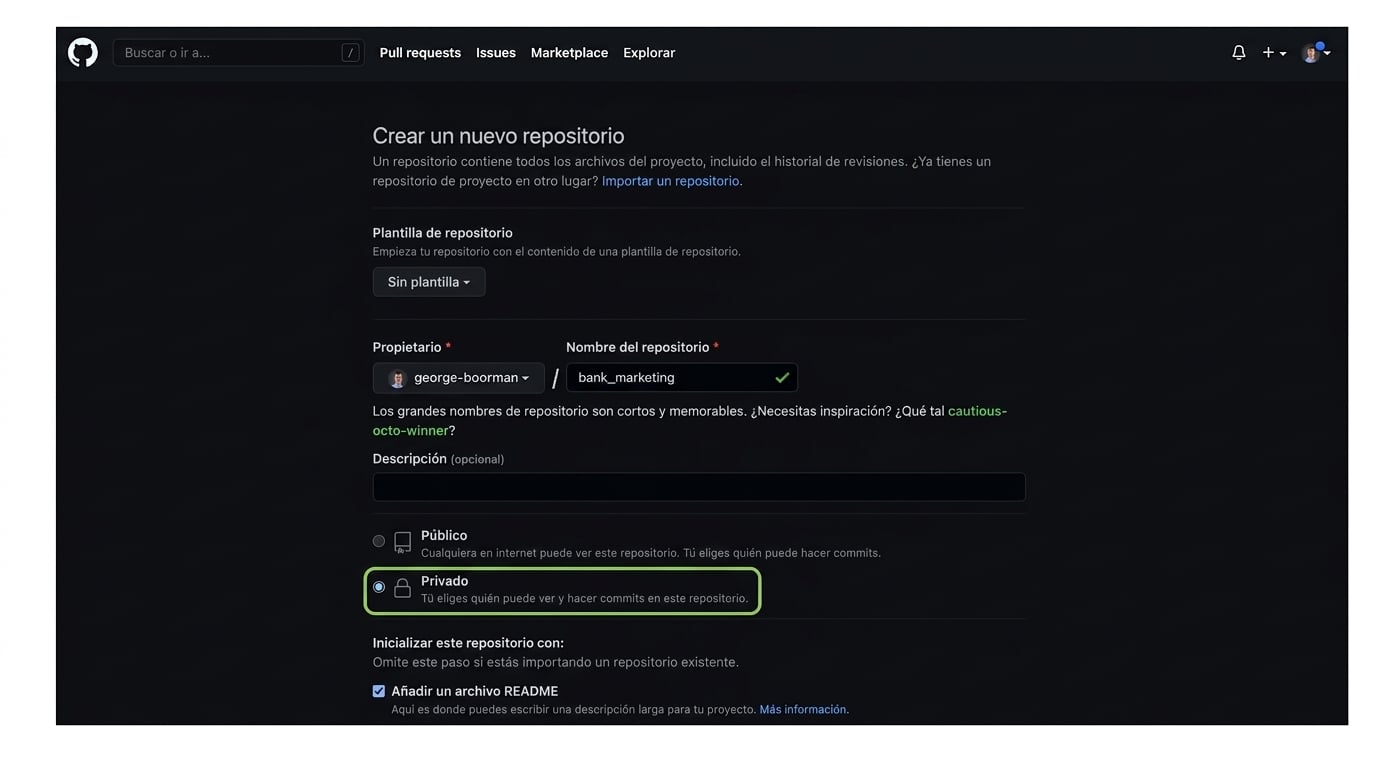Focus the Buscar o ir a search box
This screenshot has height=768, width=1384.
[x=238, y=53]
